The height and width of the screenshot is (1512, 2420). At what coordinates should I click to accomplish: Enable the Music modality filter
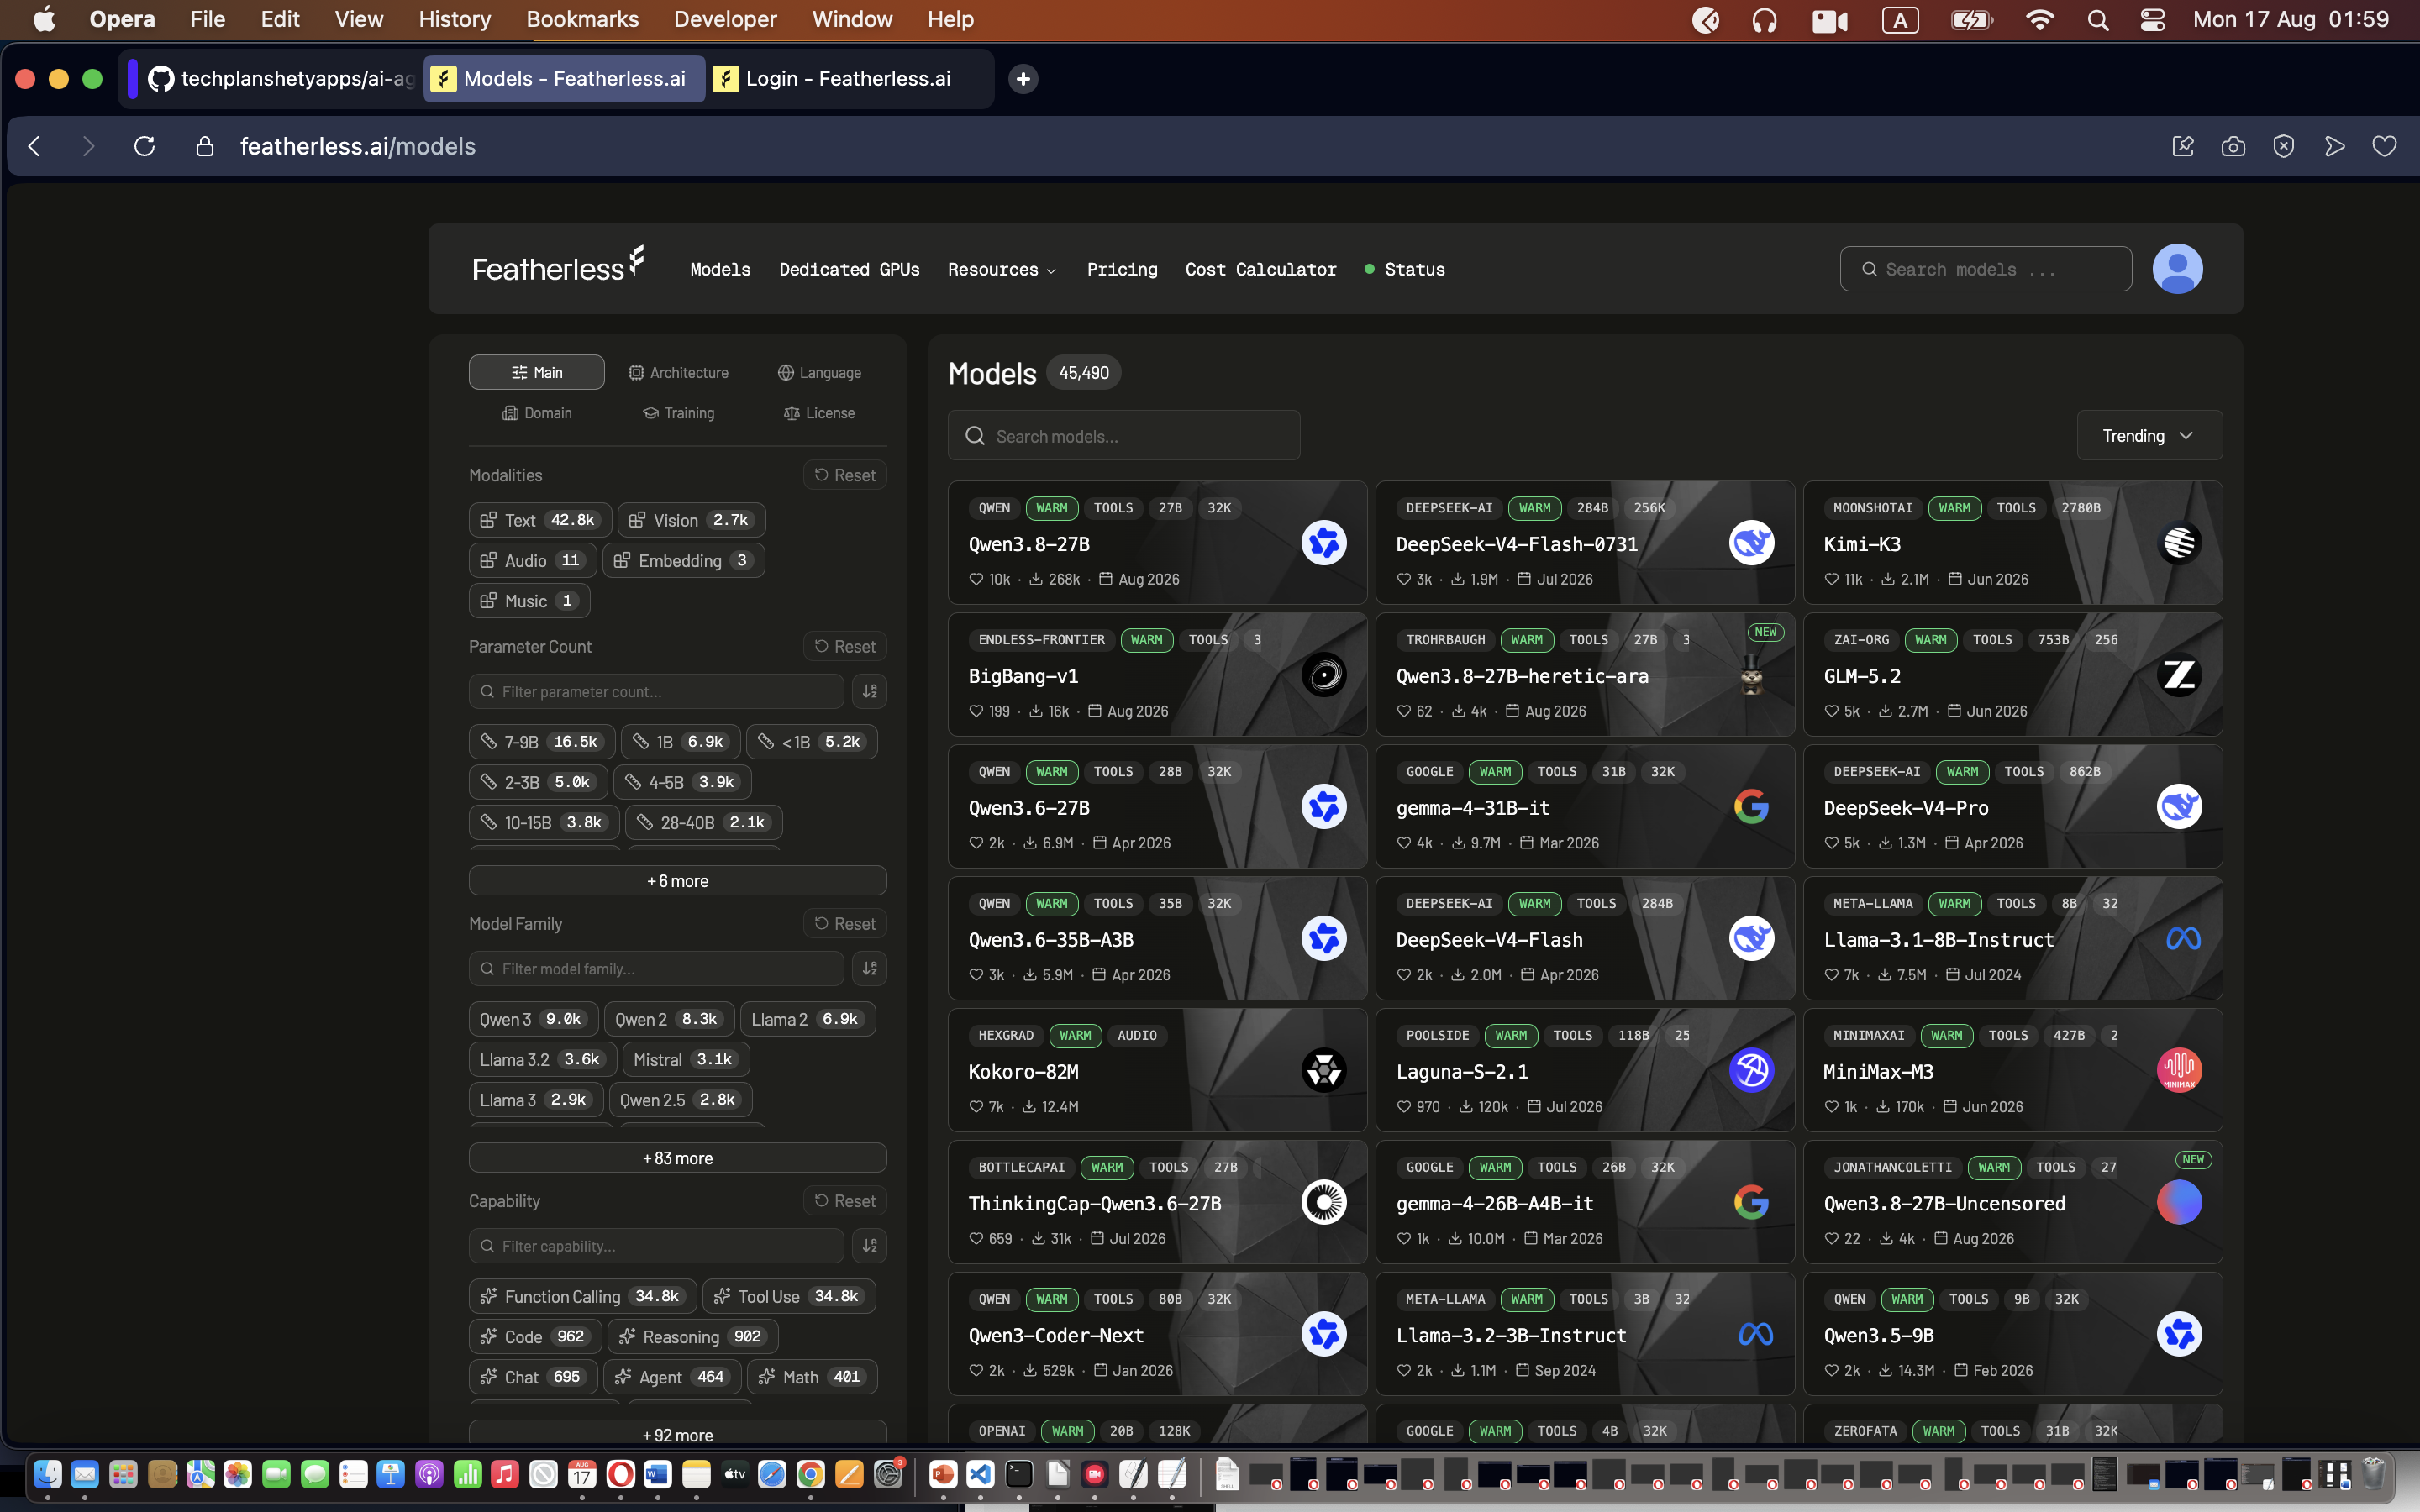[529, 601]
